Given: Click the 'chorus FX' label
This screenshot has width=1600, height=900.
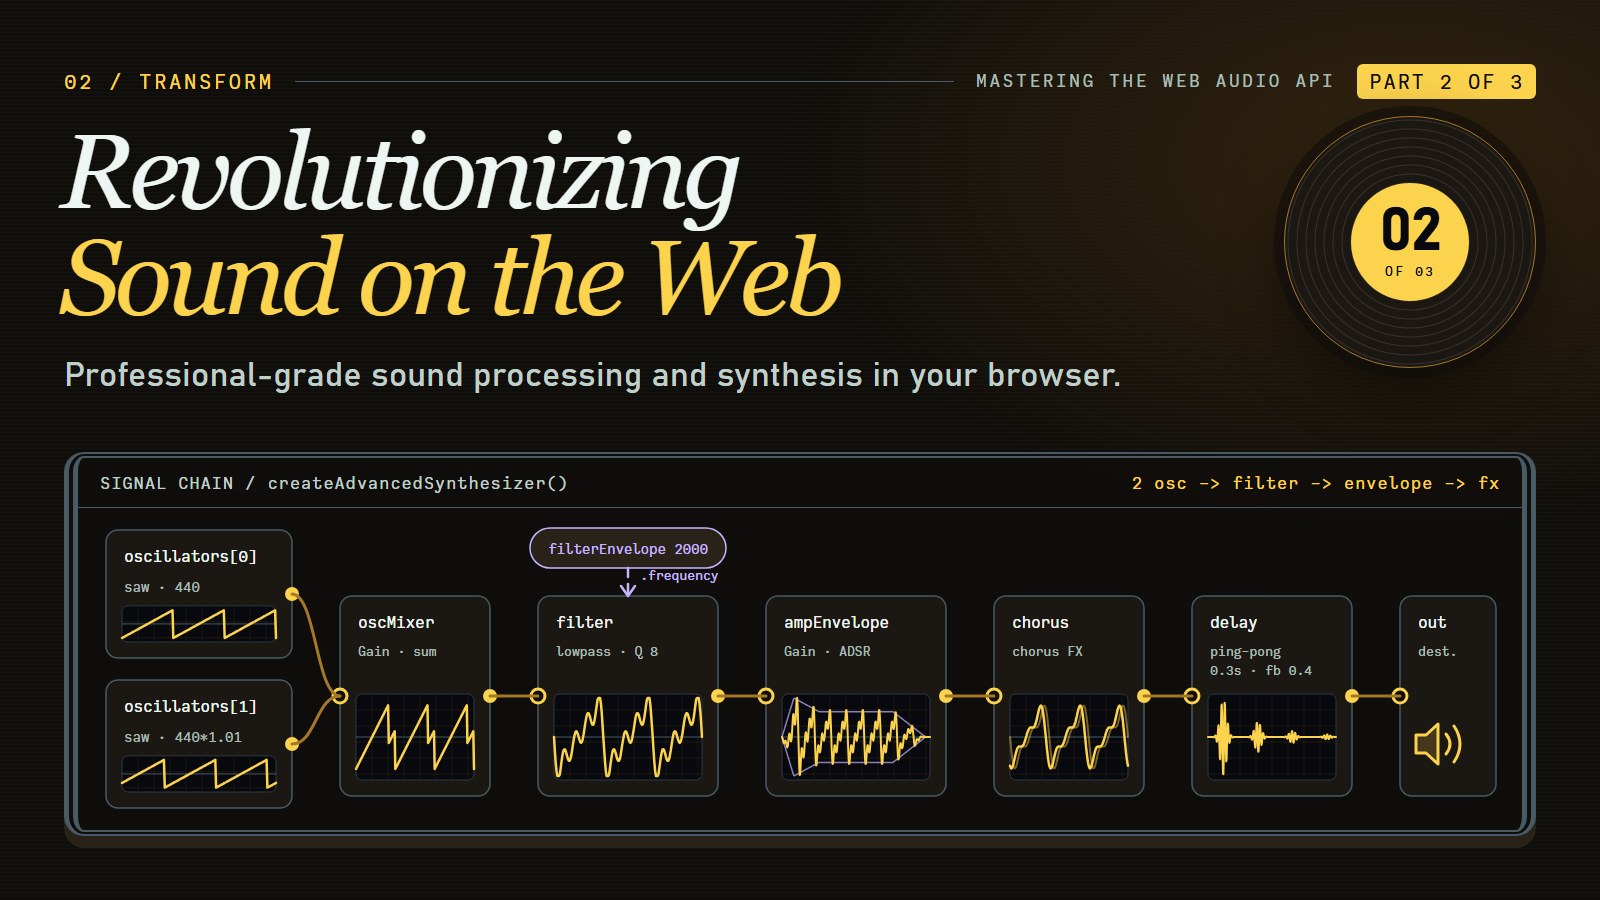Looking at the screenshot, I should pyautogui.click(x=1047, y=651).
